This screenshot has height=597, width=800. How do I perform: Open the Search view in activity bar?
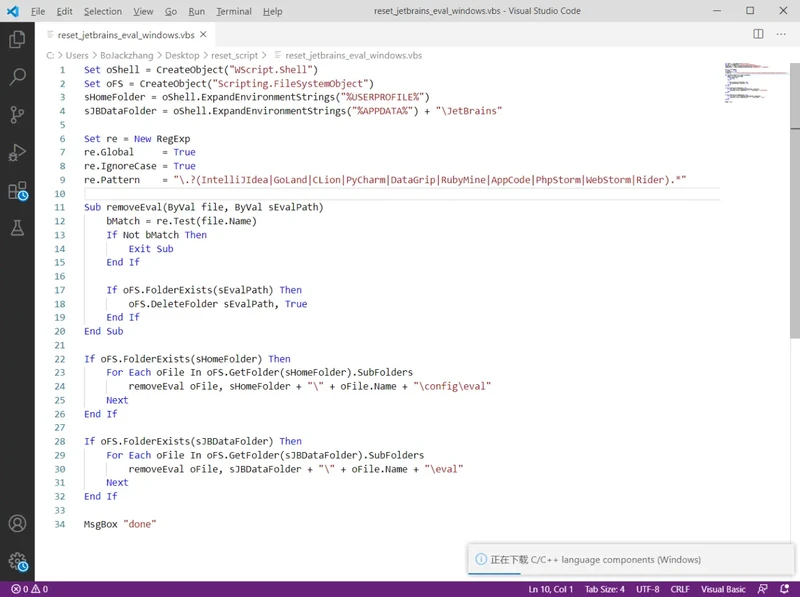pos(17,77)
